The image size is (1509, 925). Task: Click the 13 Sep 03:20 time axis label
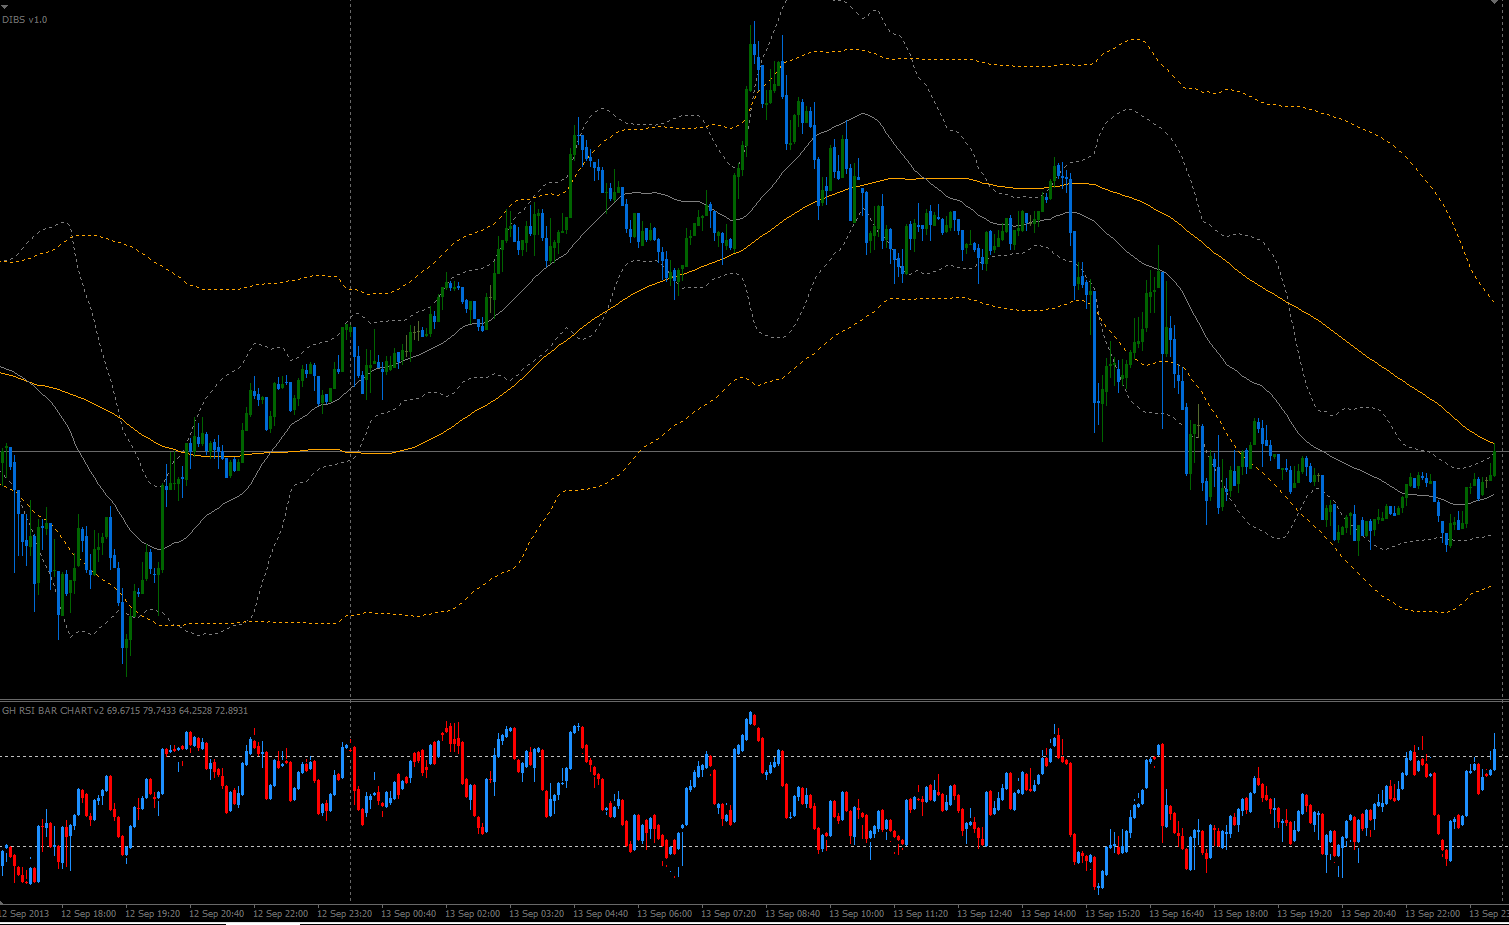click(536, 914)
